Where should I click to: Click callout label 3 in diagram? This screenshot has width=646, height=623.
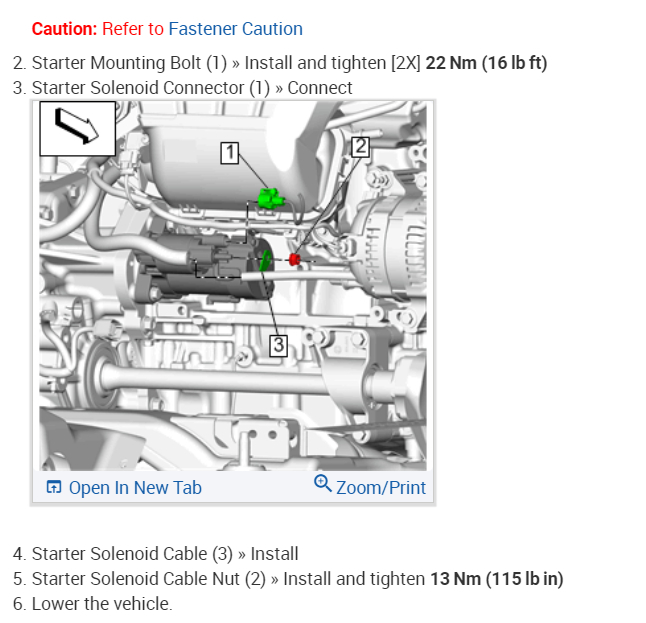coord(278,345)
